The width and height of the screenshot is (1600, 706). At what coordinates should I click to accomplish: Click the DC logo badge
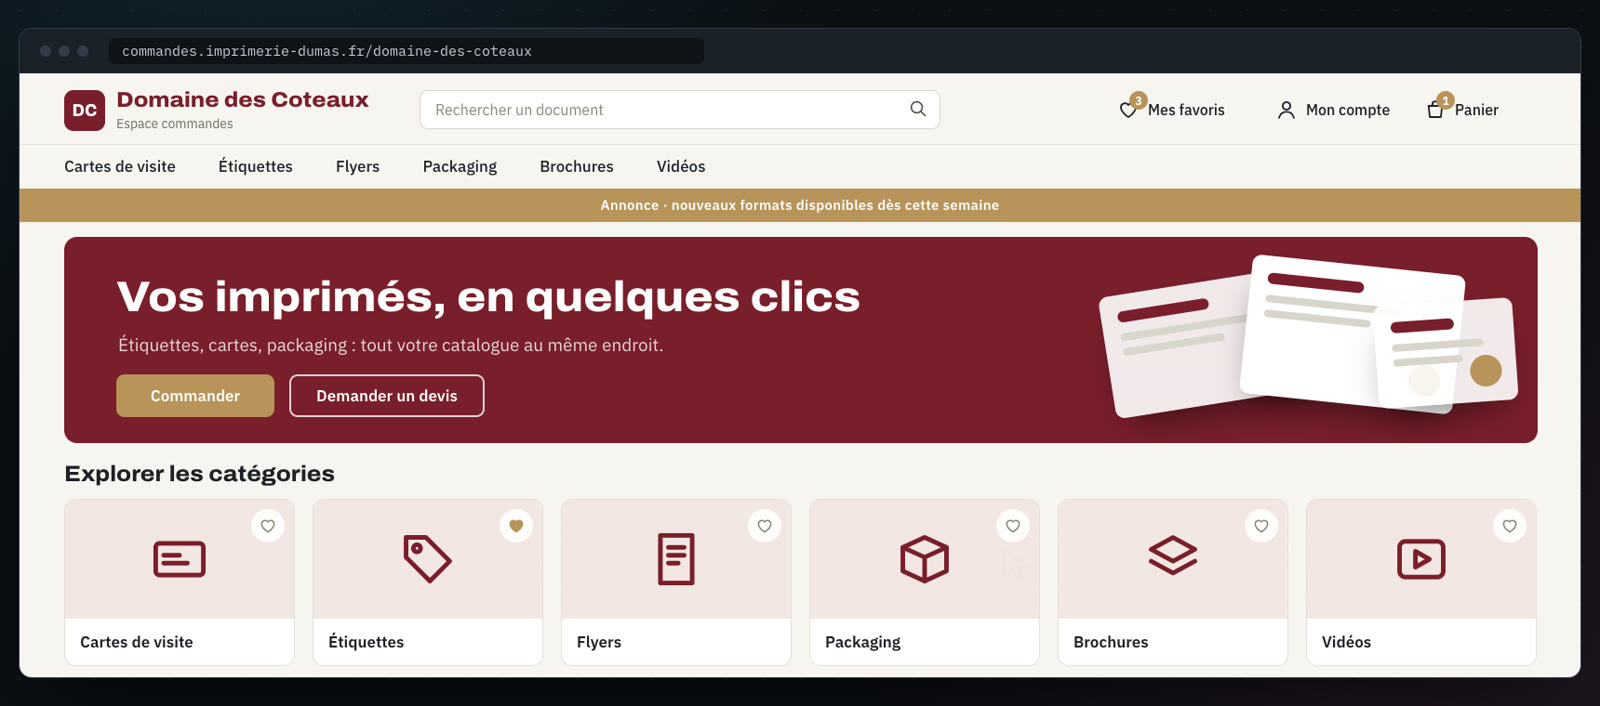[x=84, y=110]
